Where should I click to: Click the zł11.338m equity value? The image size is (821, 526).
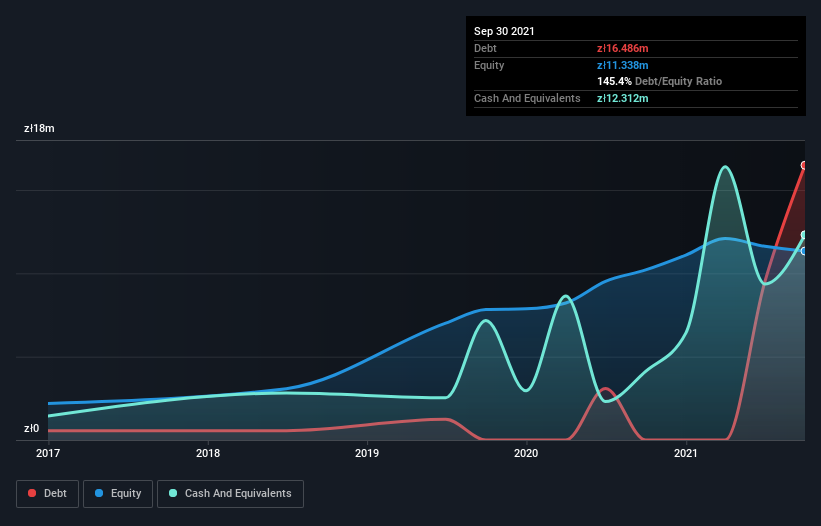(x=623, y=65)
